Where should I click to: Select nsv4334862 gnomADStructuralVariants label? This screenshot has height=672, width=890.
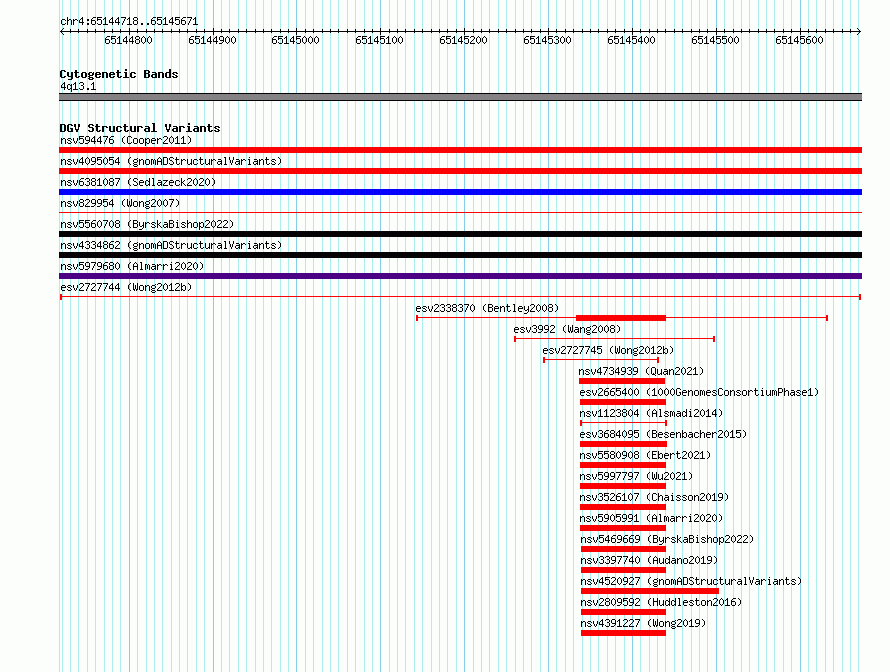click(171, 245)
